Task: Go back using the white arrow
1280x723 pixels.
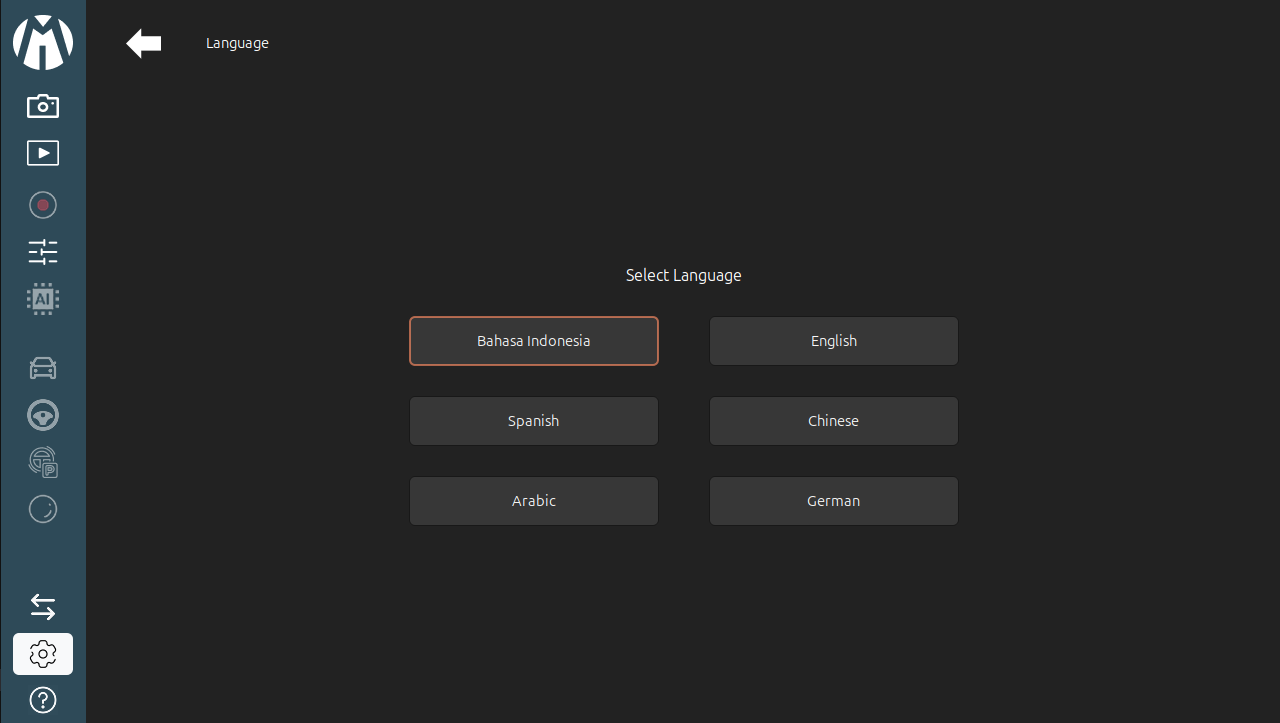Action: point(144,43)
